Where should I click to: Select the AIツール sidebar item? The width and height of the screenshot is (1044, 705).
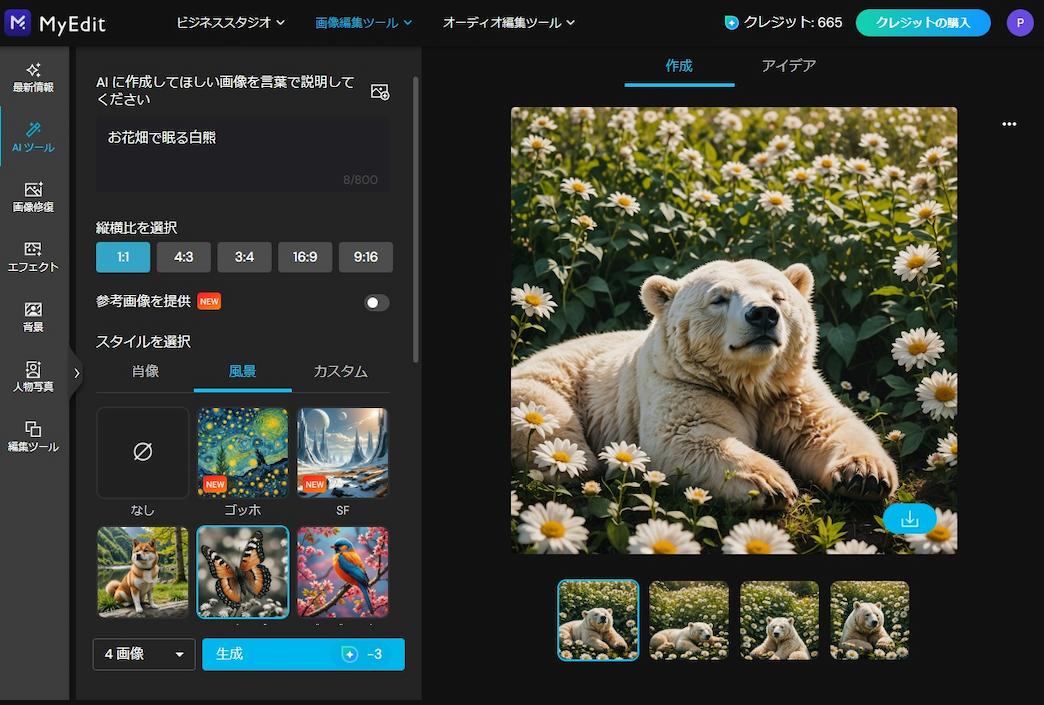click(x=33, y=137)
